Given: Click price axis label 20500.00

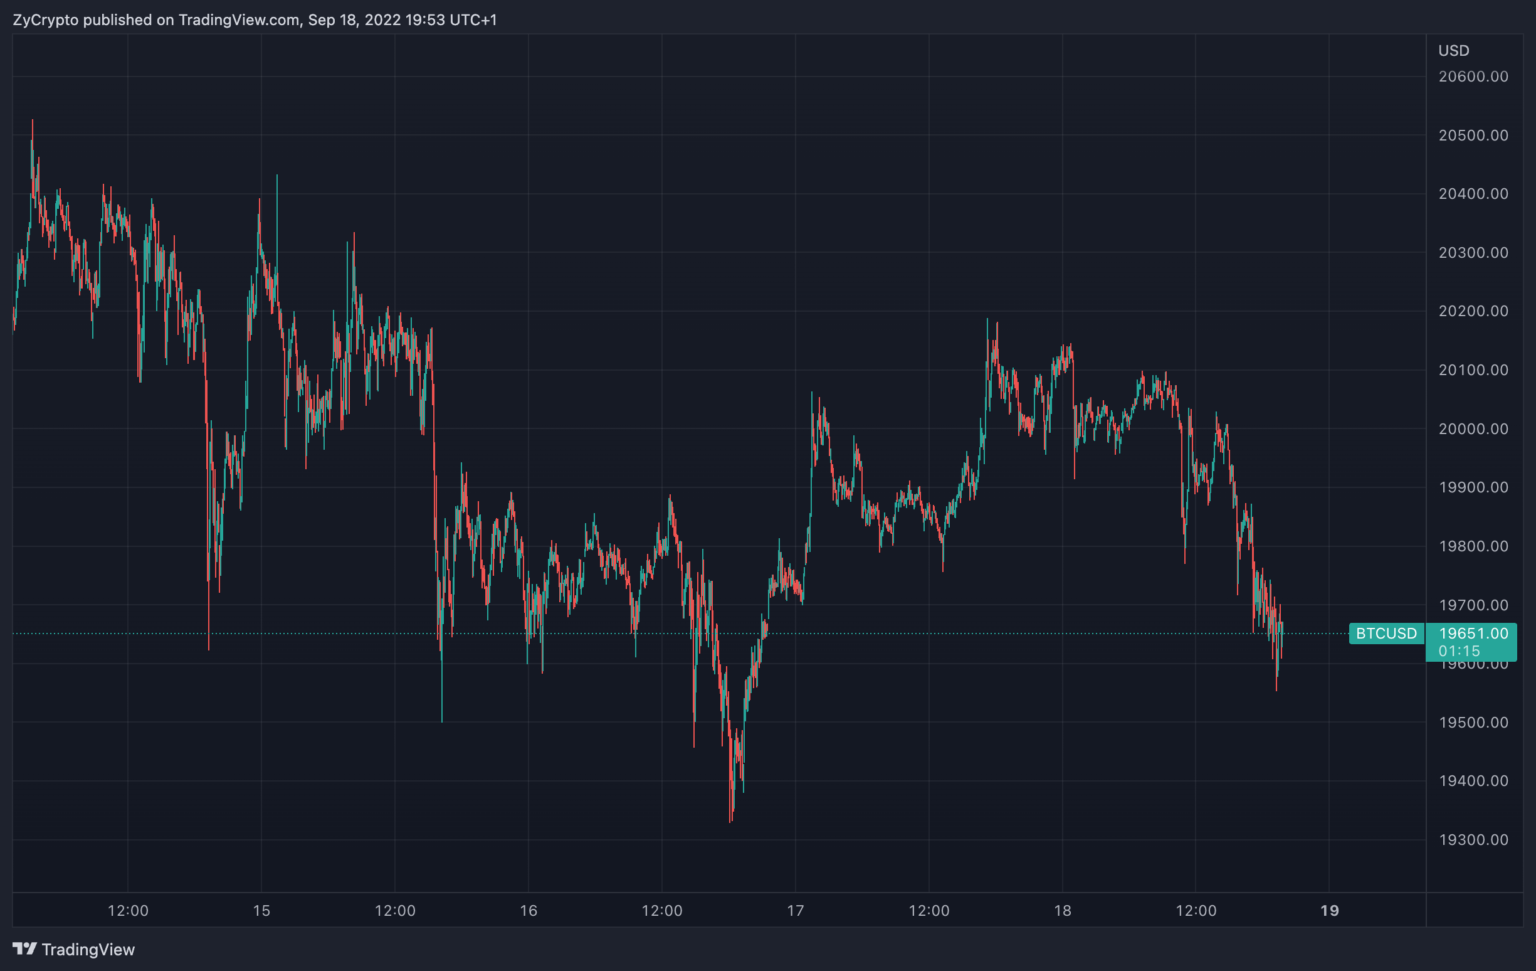Looking at the screenshot, I should click(x=1473, y=135).
